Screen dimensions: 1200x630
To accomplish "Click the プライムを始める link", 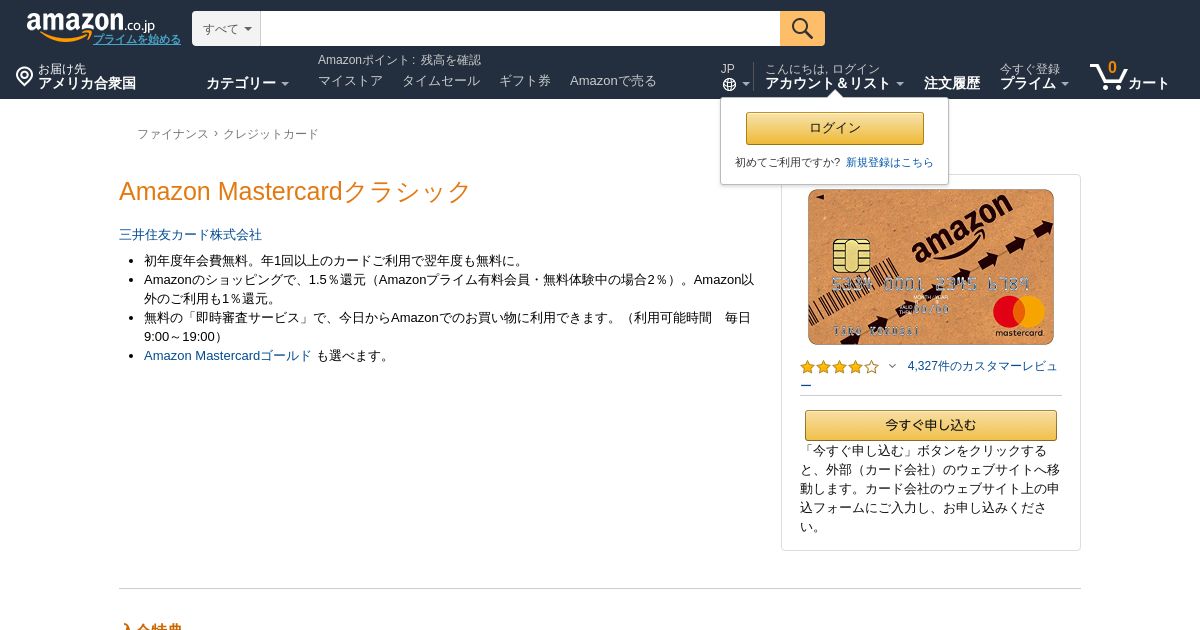I will coord(137,39).
